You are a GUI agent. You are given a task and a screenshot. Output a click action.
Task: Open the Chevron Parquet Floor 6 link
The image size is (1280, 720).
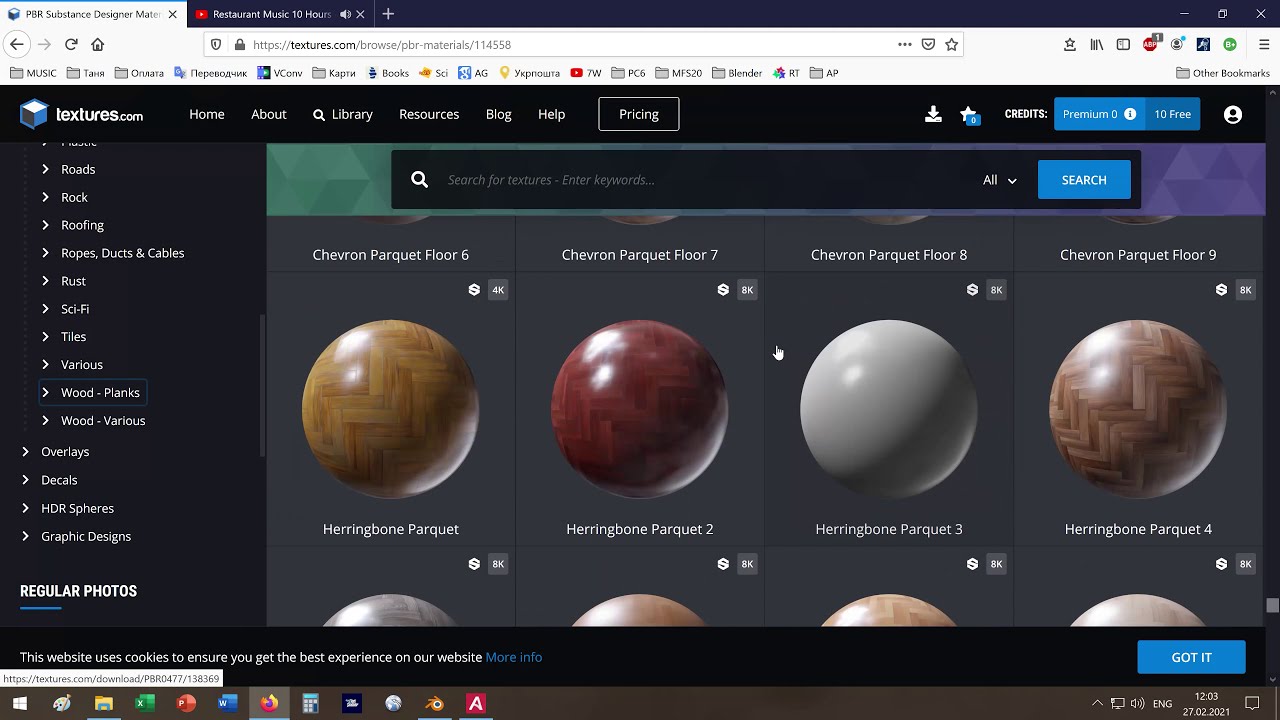tap(391, 255)
